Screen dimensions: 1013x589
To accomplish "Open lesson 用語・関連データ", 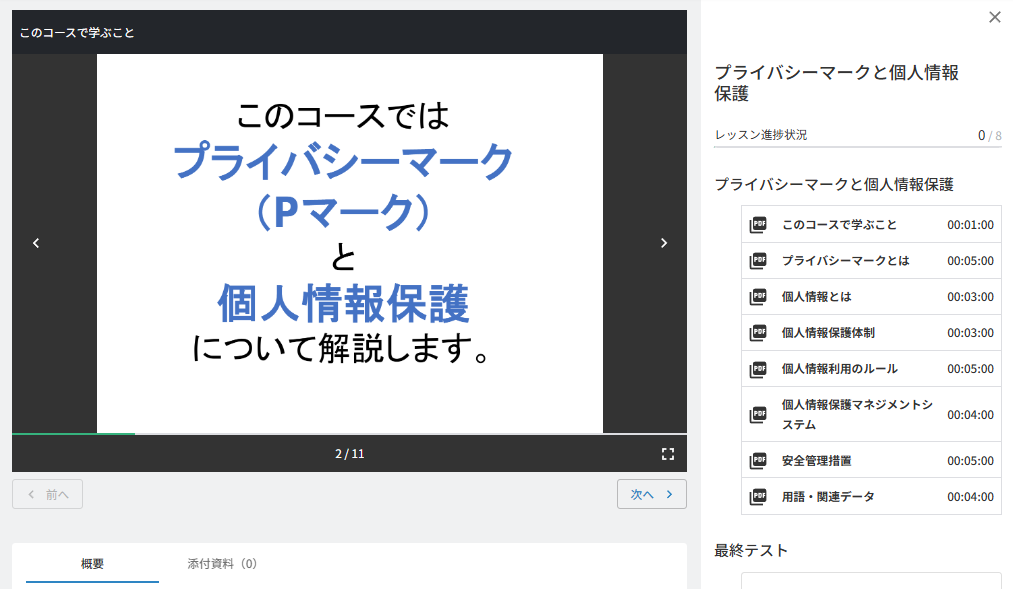I will coord(872,497).
